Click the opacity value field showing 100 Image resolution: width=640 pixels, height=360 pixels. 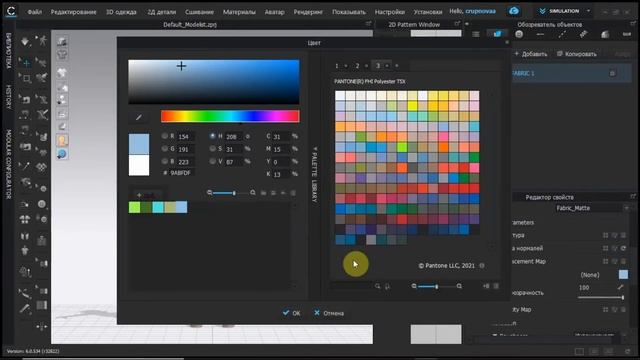point(595,288)
